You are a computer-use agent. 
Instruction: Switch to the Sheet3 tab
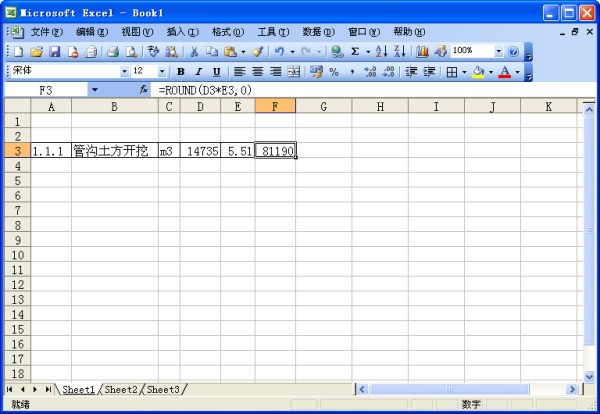coord(163,390)
